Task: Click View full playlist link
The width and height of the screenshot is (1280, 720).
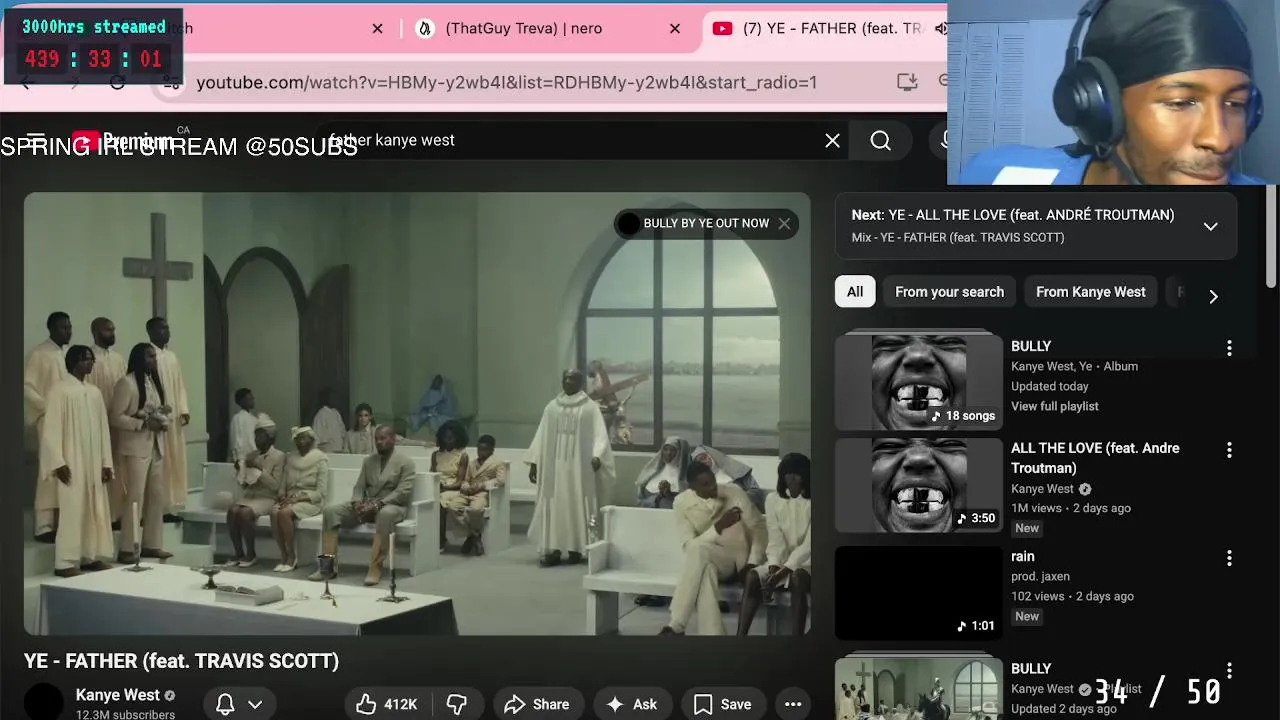Action: point(1055,406)
